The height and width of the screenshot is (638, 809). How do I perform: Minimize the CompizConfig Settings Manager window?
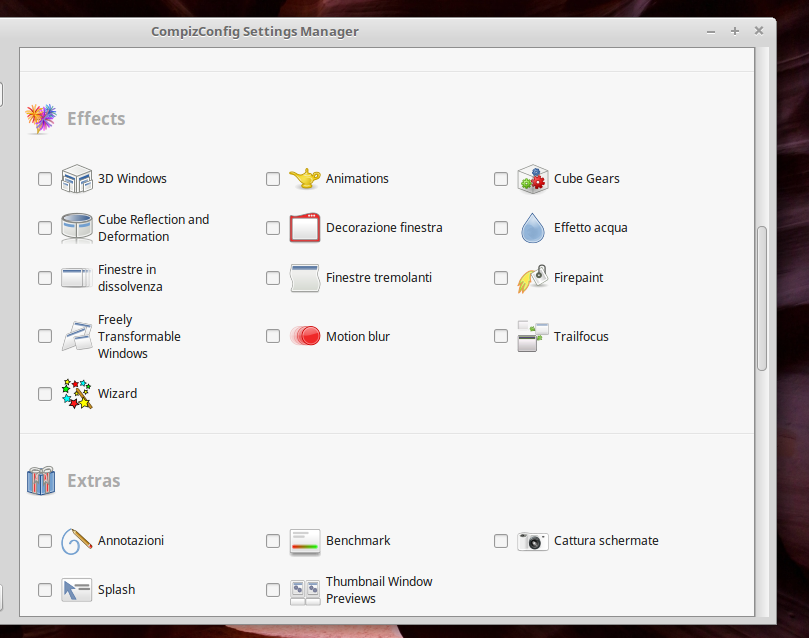pos(711,31)
